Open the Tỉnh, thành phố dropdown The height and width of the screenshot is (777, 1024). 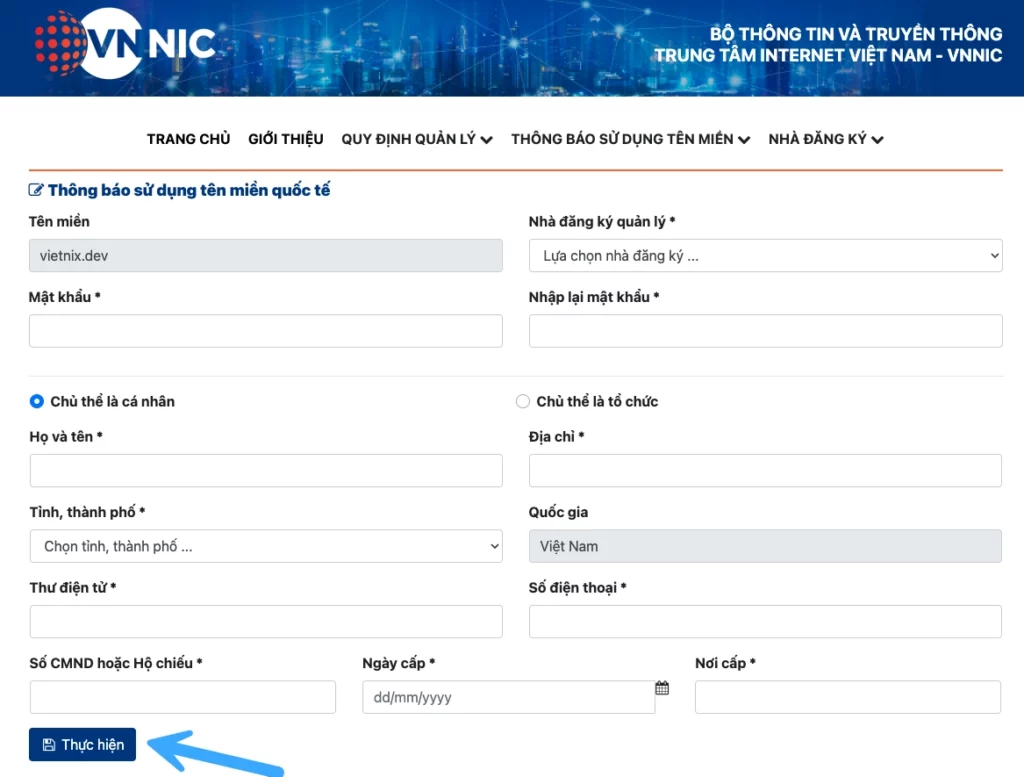coord(266,546)
